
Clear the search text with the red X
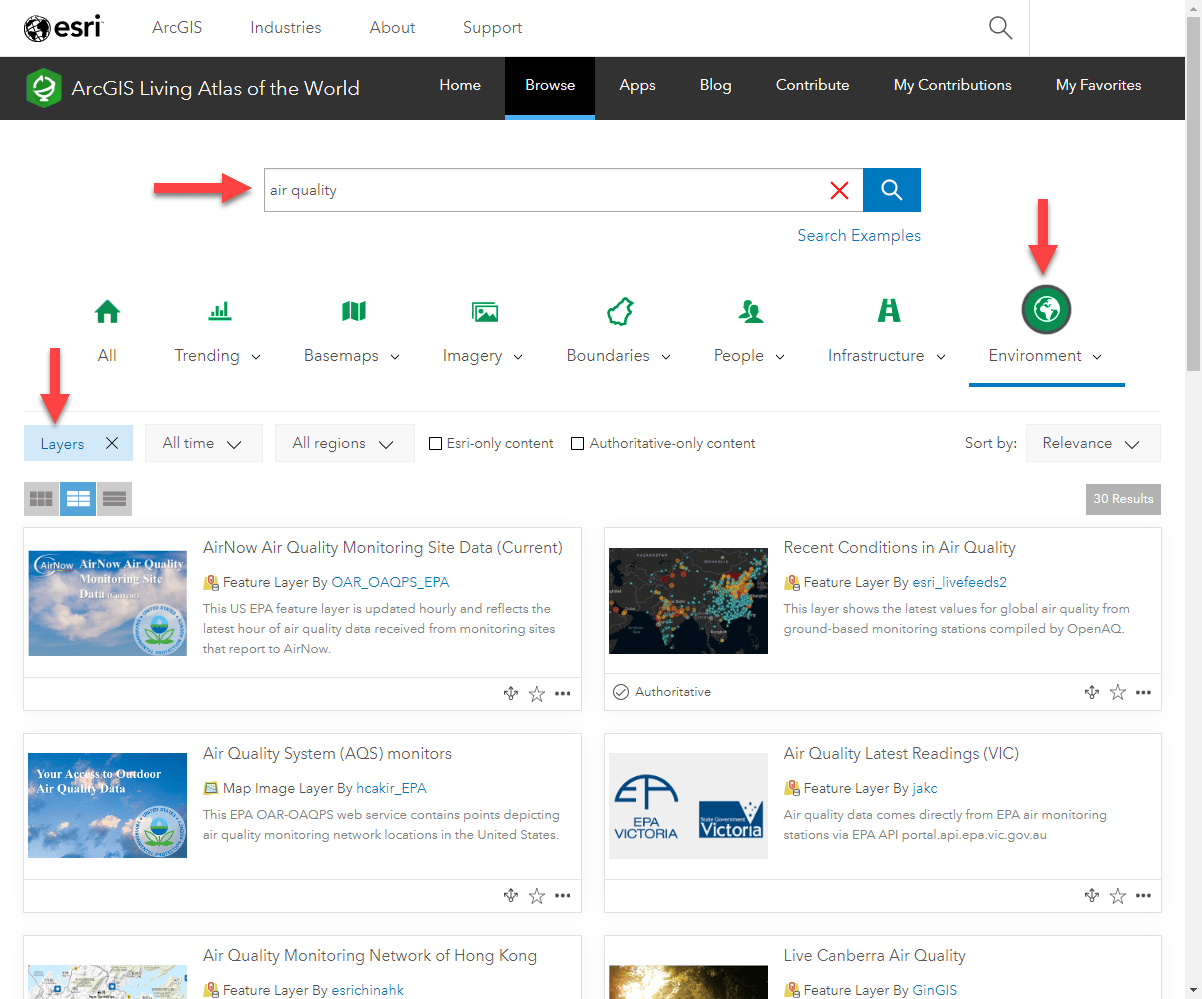tap(840, 190)
